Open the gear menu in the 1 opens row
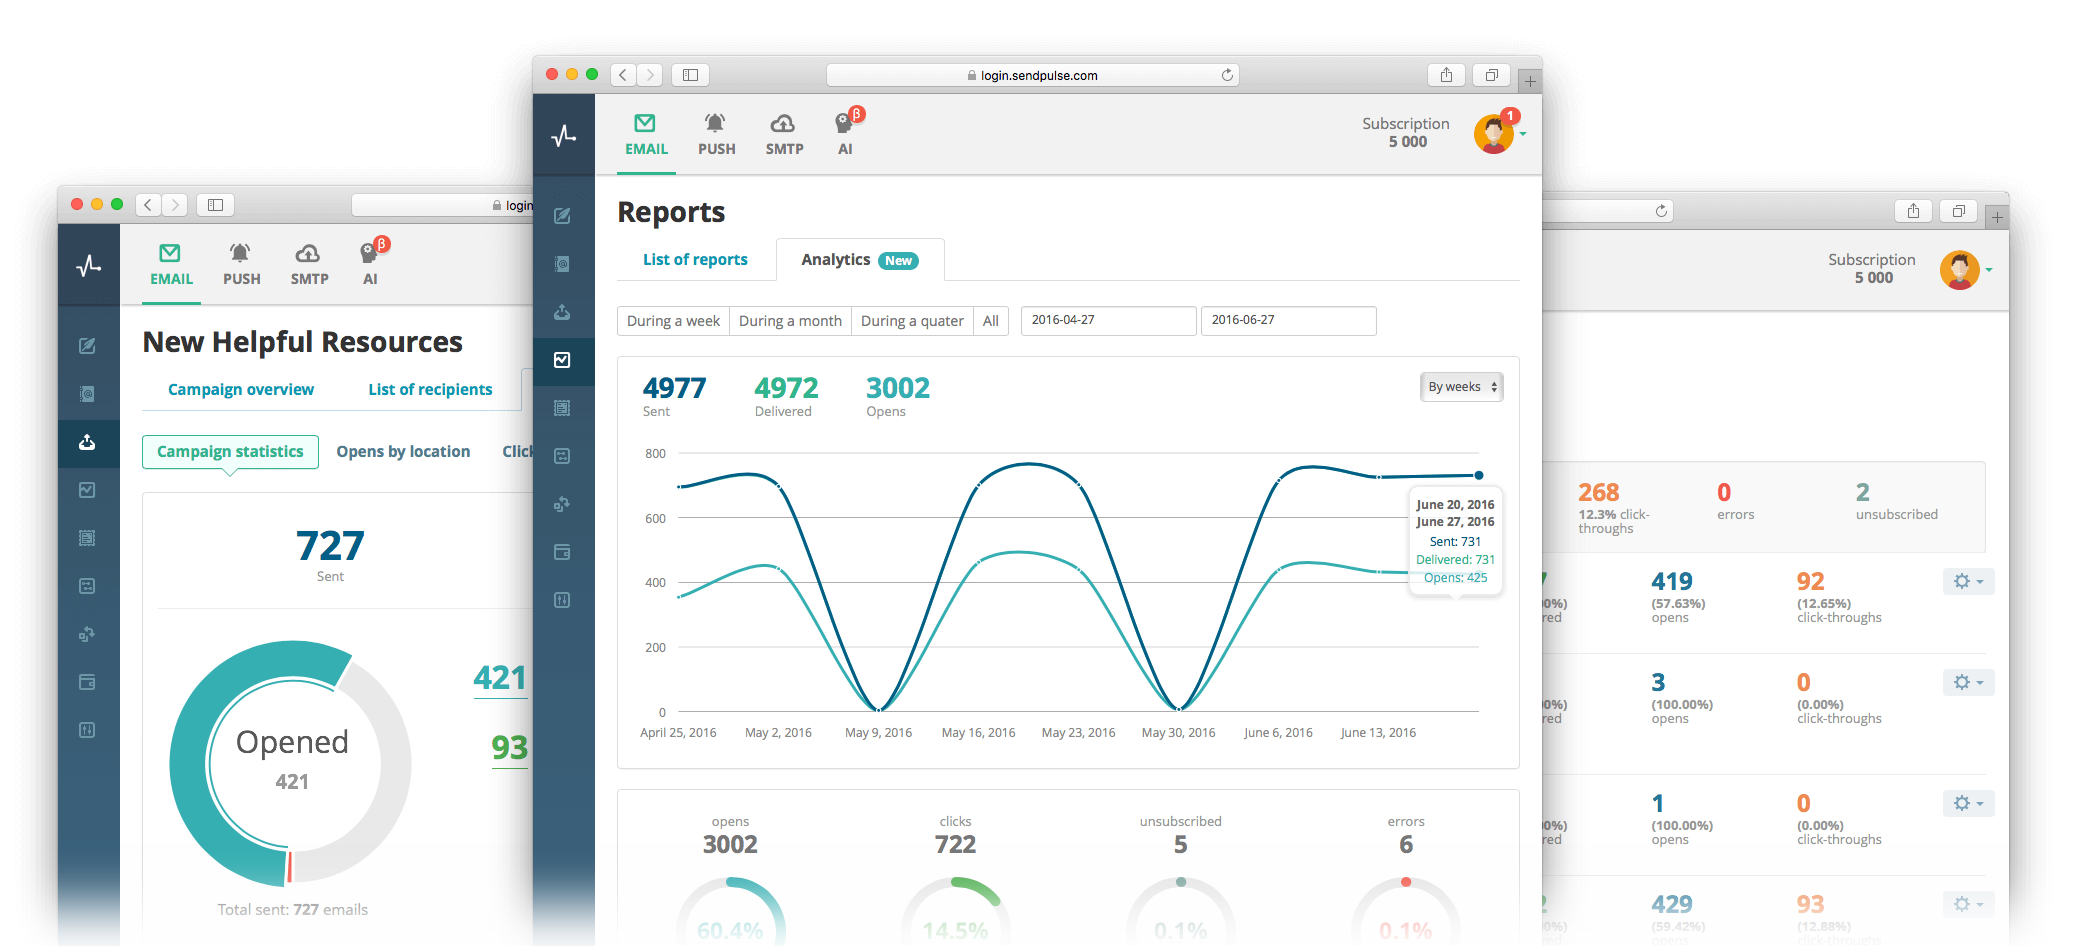 pos(1968,804)
